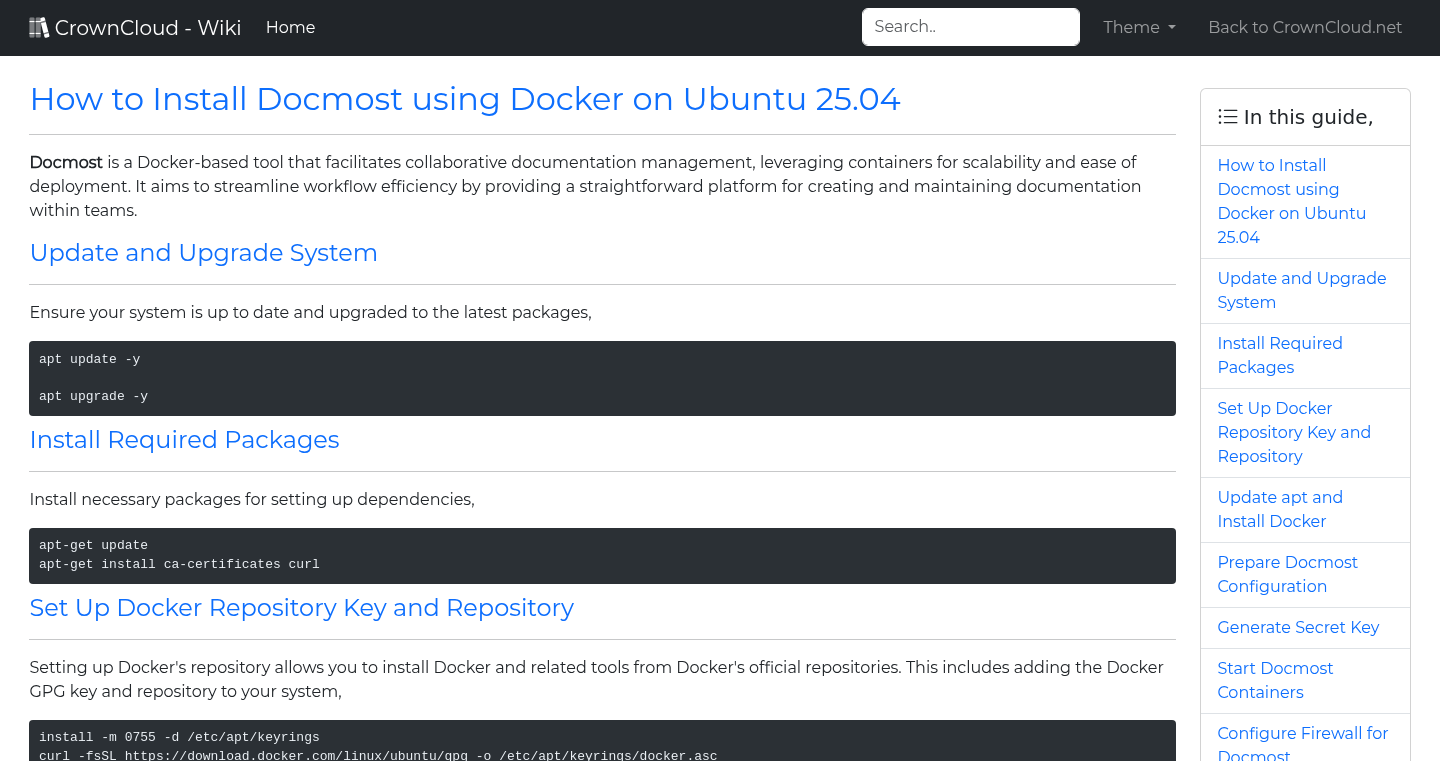Viewport: 1440px width, 761px height.
Task: Click the apt update code block
Action: 602,378
